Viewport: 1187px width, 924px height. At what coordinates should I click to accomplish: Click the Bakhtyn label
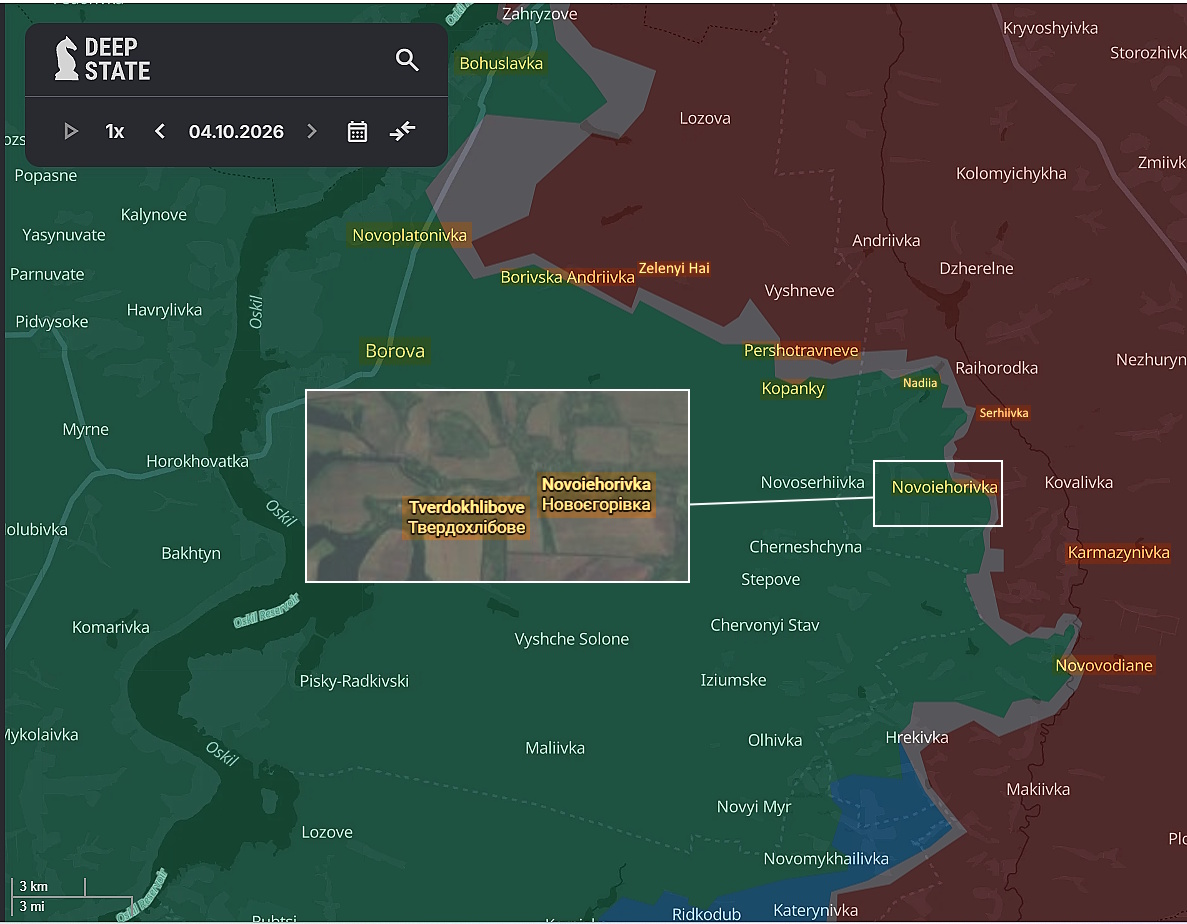[x=191, y=554]
